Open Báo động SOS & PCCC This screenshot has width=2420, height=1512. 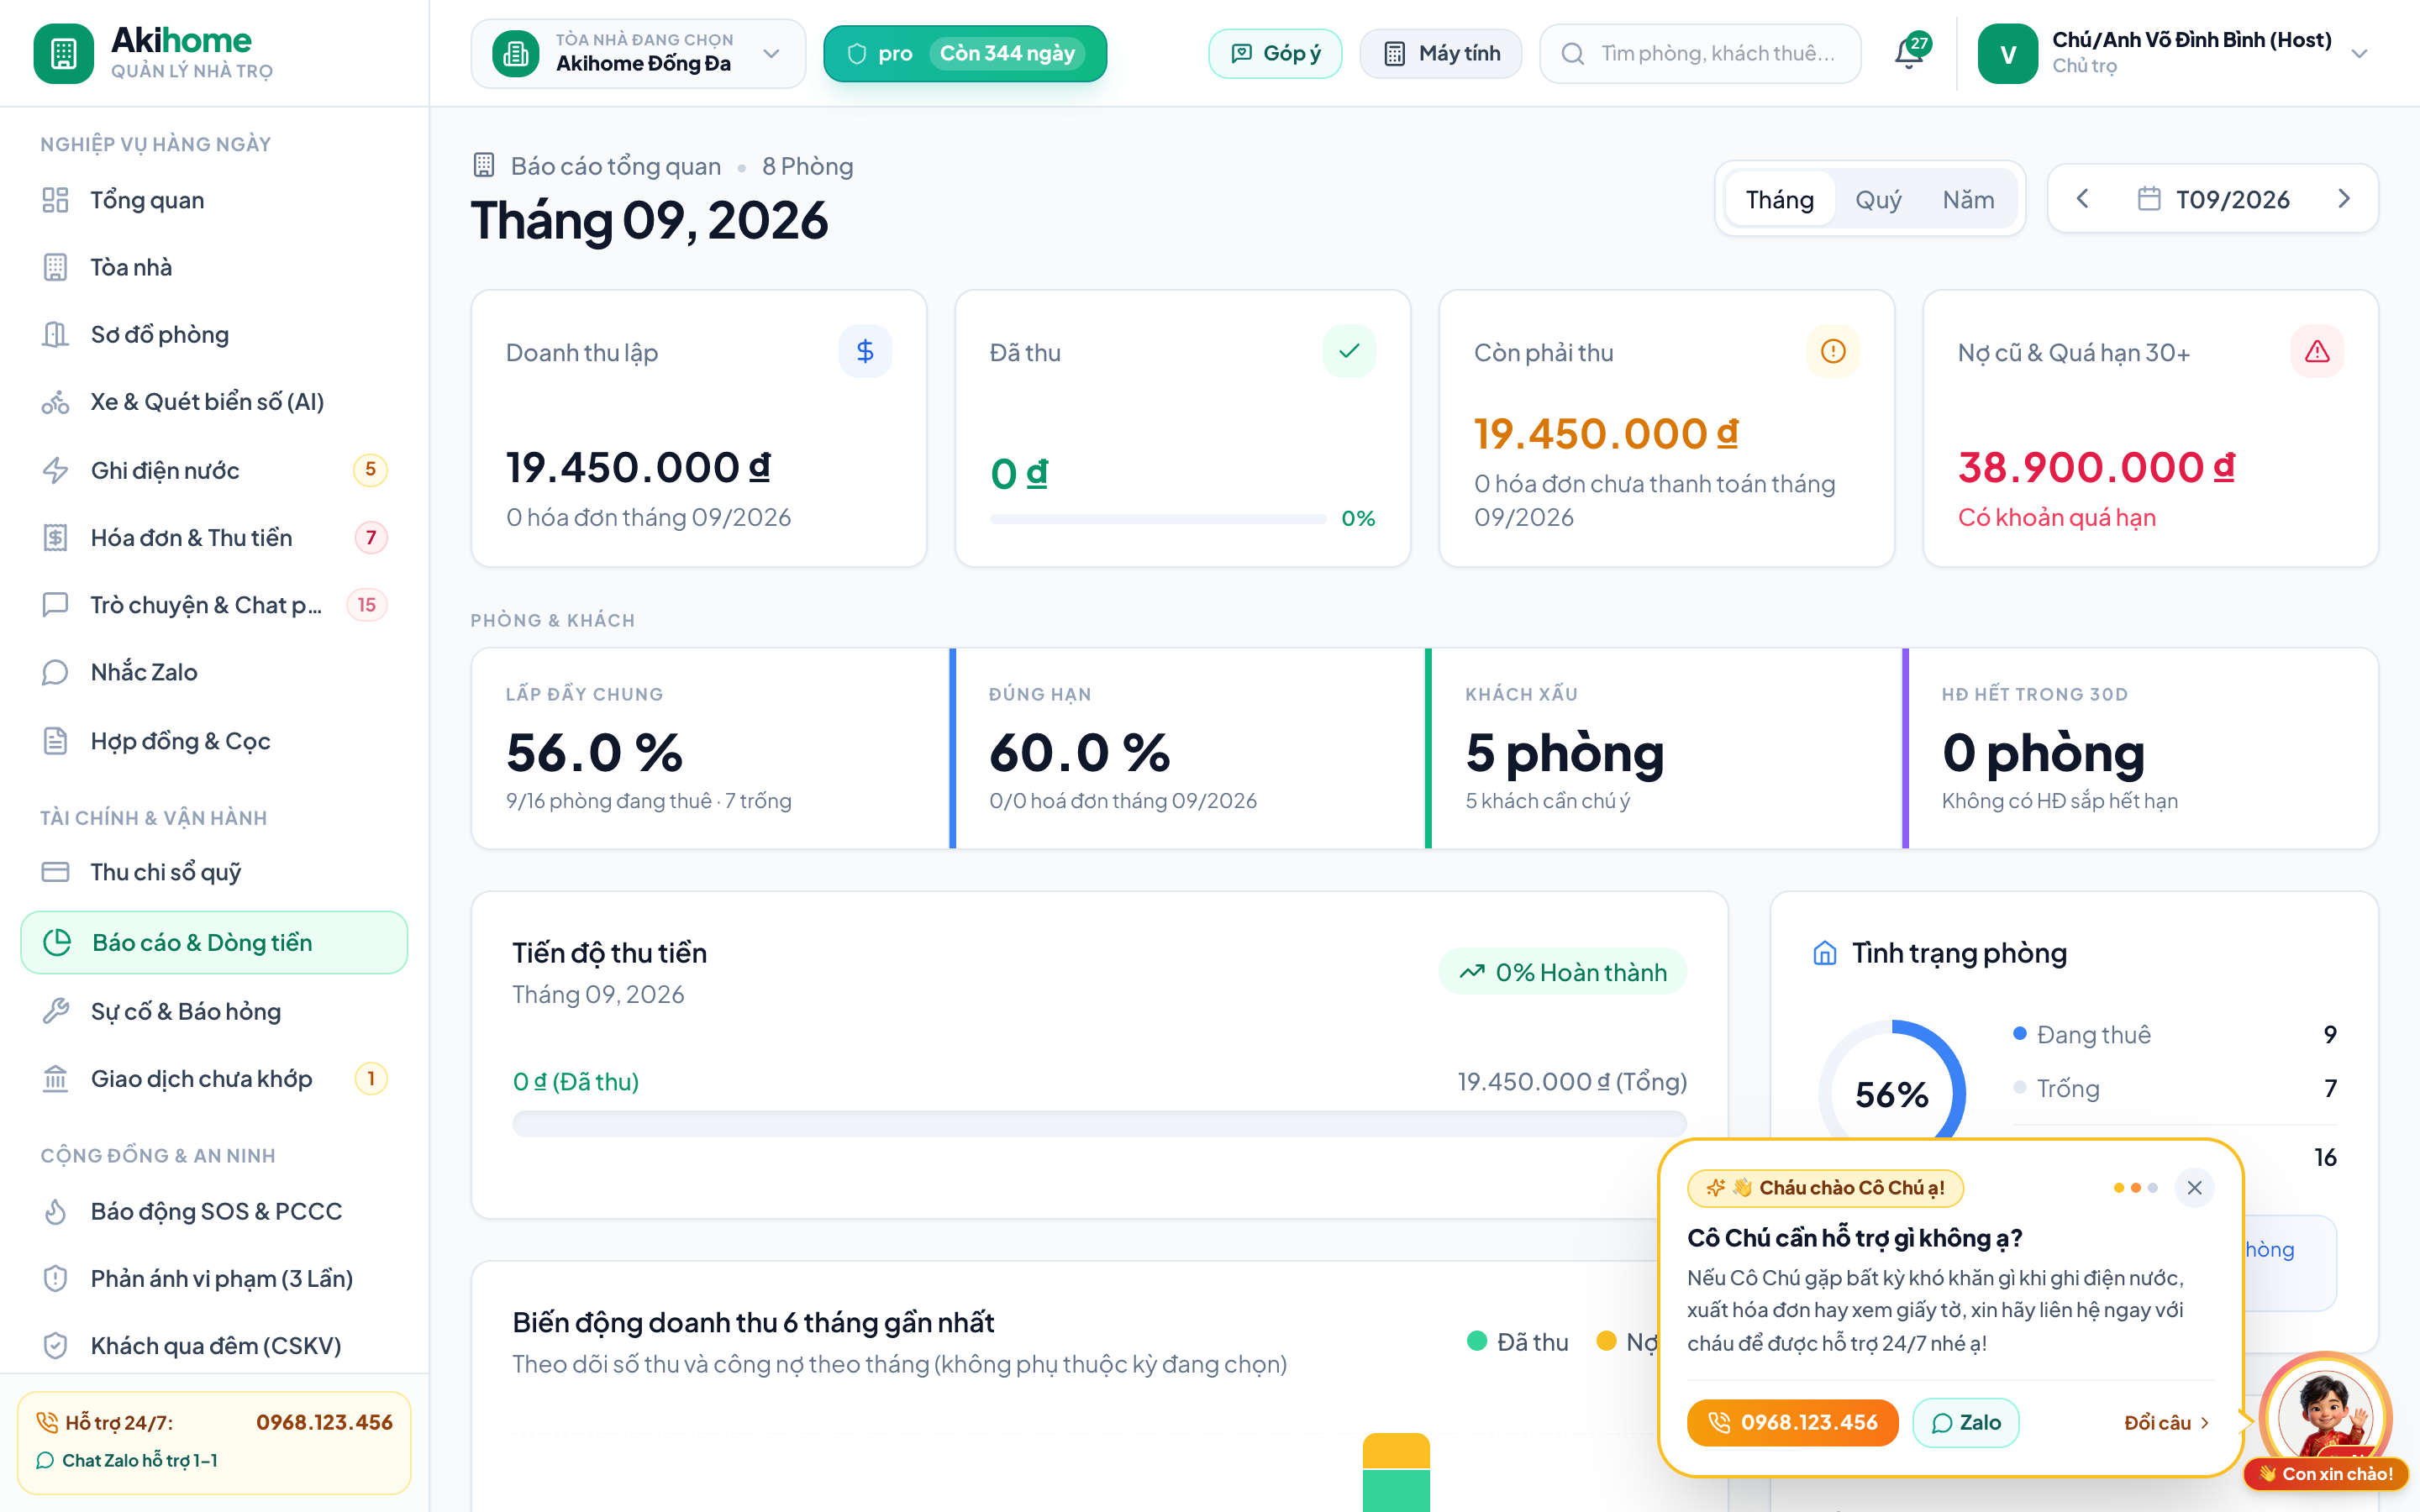coord(214,1211)
